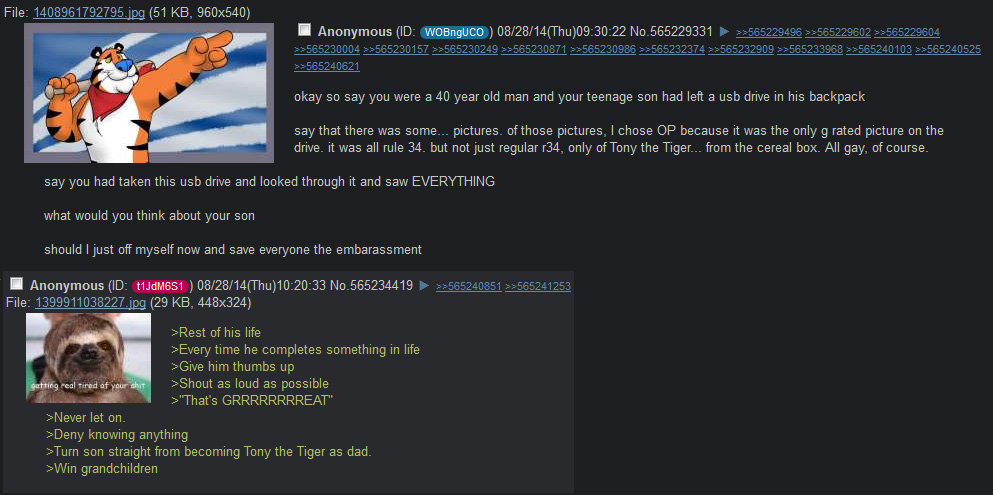The image size is (993, 495).
Task: Follow backlink >>565230004
Action: pos(327,49)
